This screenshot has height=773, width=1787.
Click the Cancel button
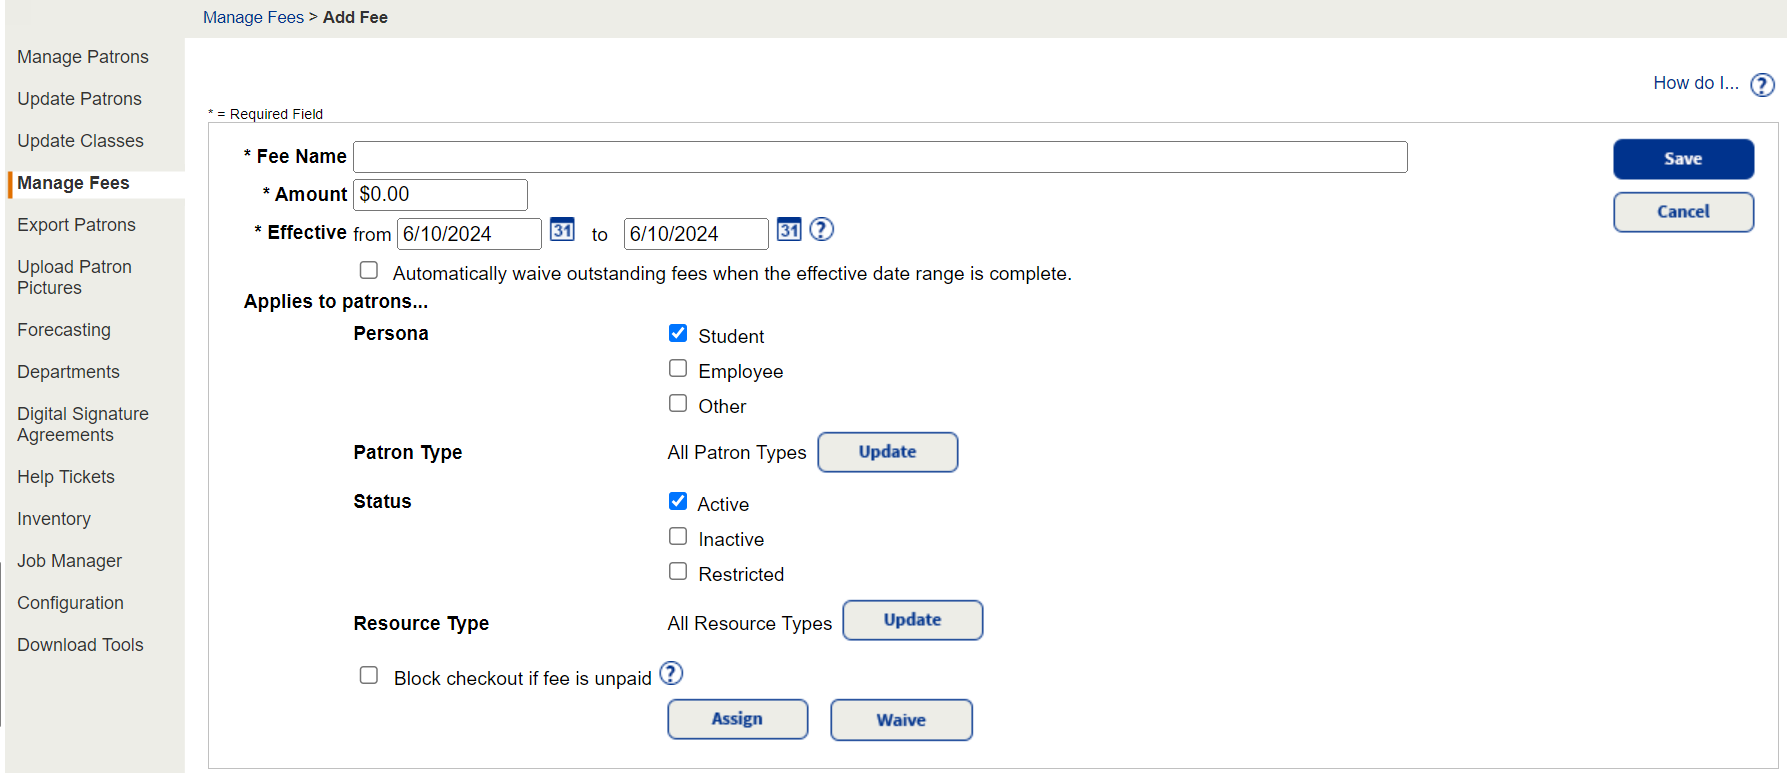[x=1683, y=212]
